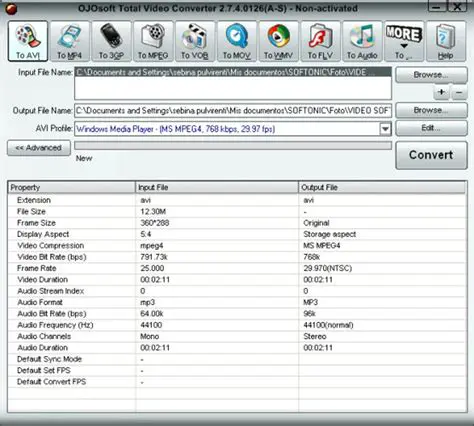Select the Video Duration row
Screen dimensions: 474x426
[x=237, y=280]
